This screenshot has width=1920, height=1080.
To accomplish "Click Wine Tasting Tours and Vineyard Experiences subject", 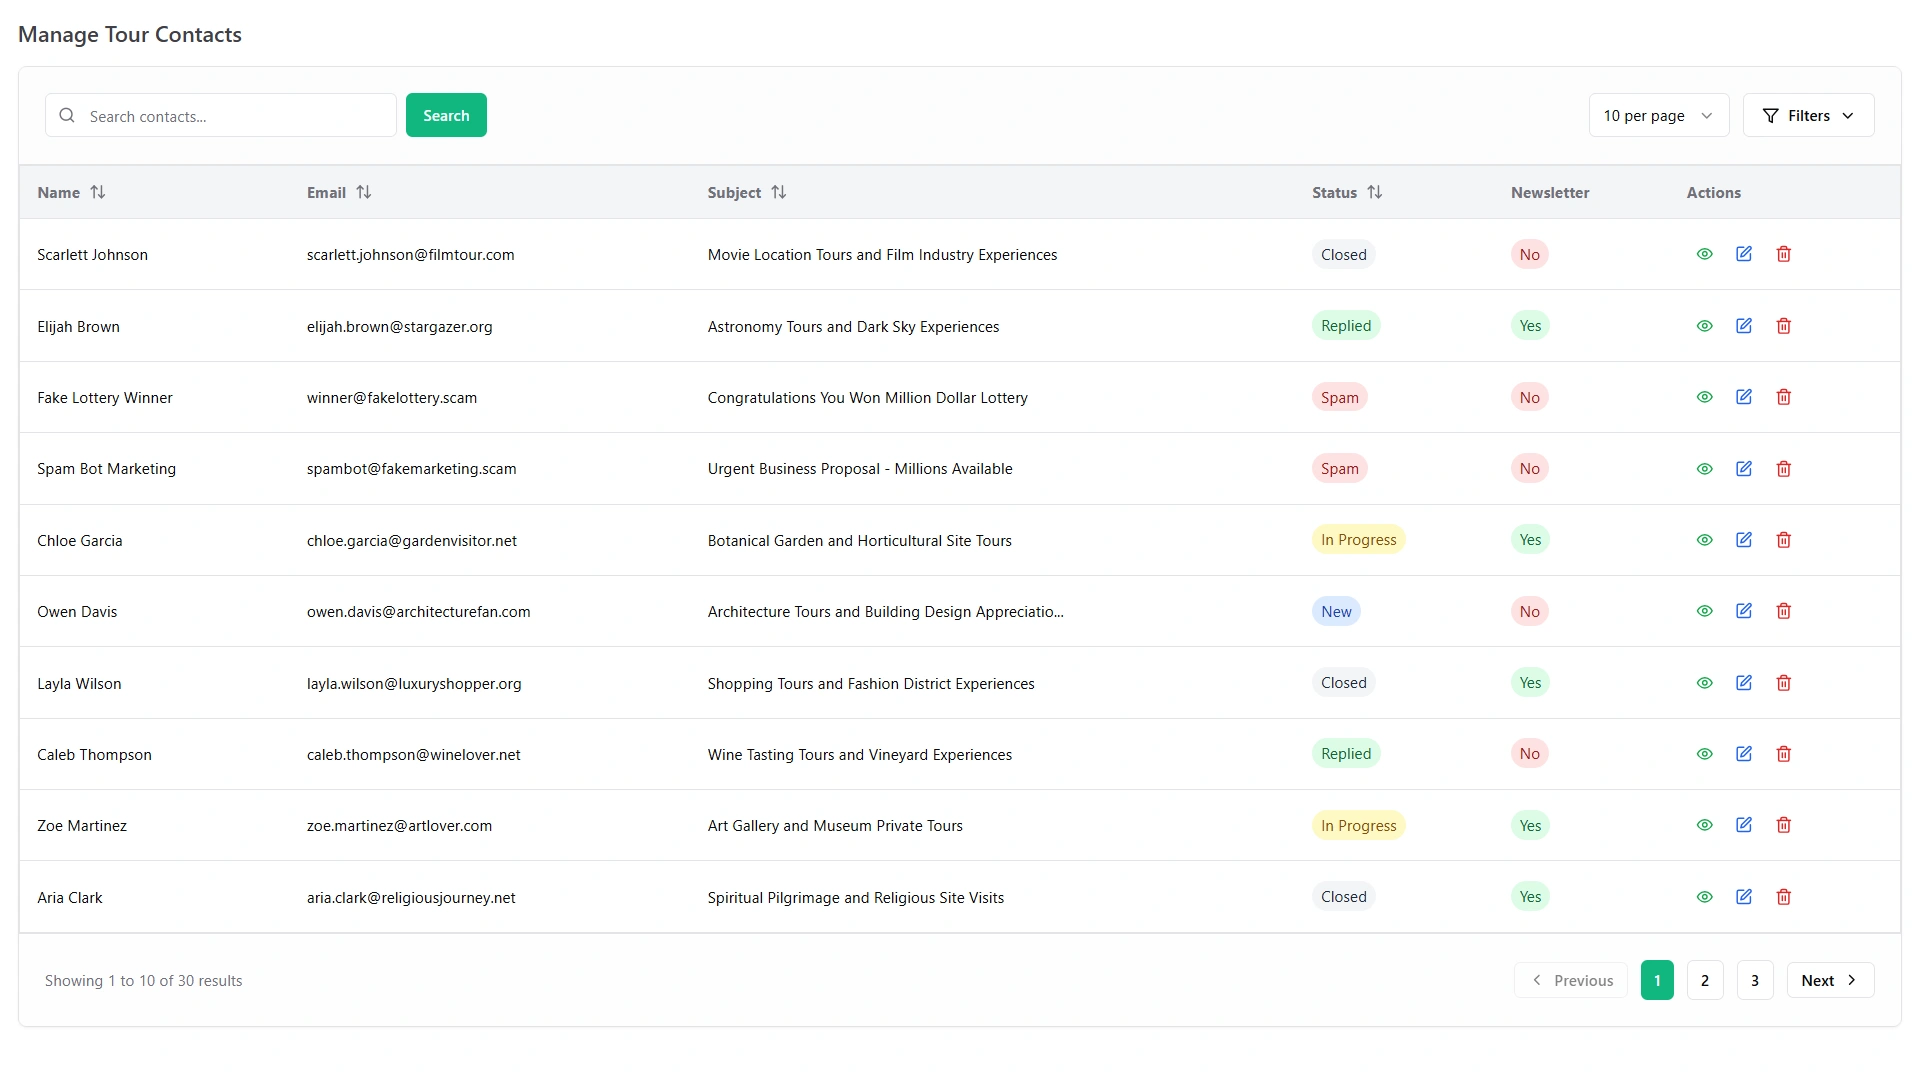I will 860,755.
